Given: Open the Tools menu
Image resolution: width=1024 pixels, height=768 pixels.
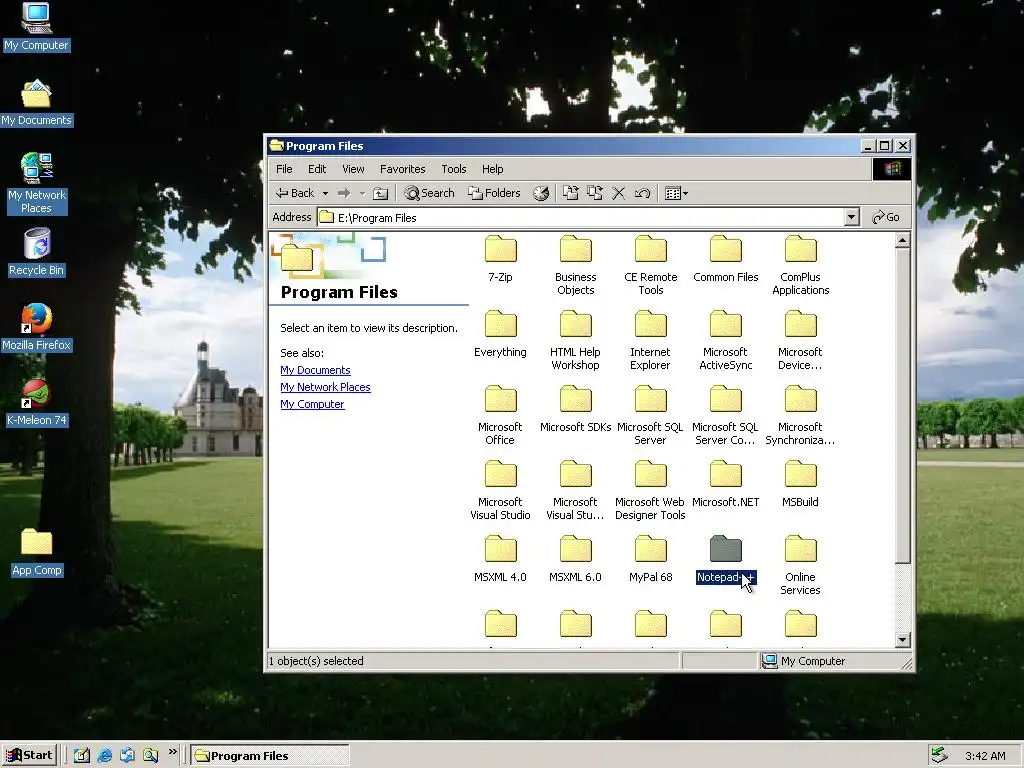Looking at the screenshot, I should (453, 169).
